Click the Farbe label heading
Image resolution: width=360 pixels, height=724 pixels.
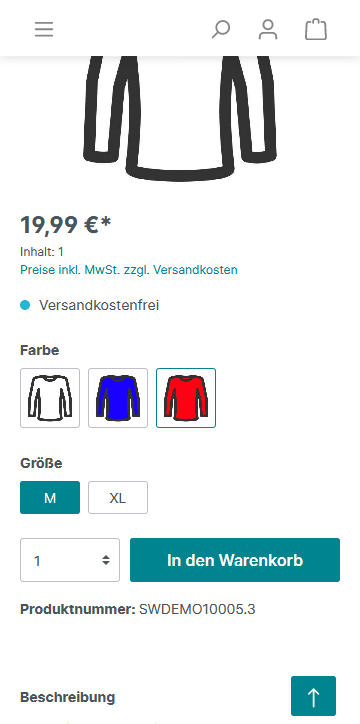(x=40, y=350)
